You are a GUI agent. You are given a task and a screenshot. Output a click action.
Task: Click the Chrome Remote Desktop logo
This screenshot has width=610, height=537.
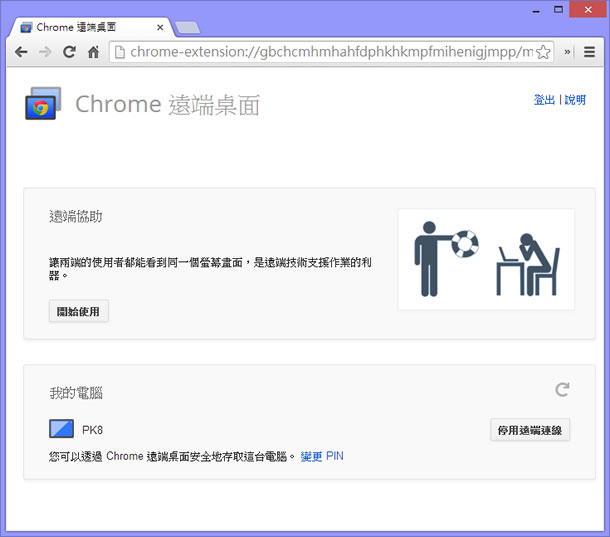[x=43, y=104]
